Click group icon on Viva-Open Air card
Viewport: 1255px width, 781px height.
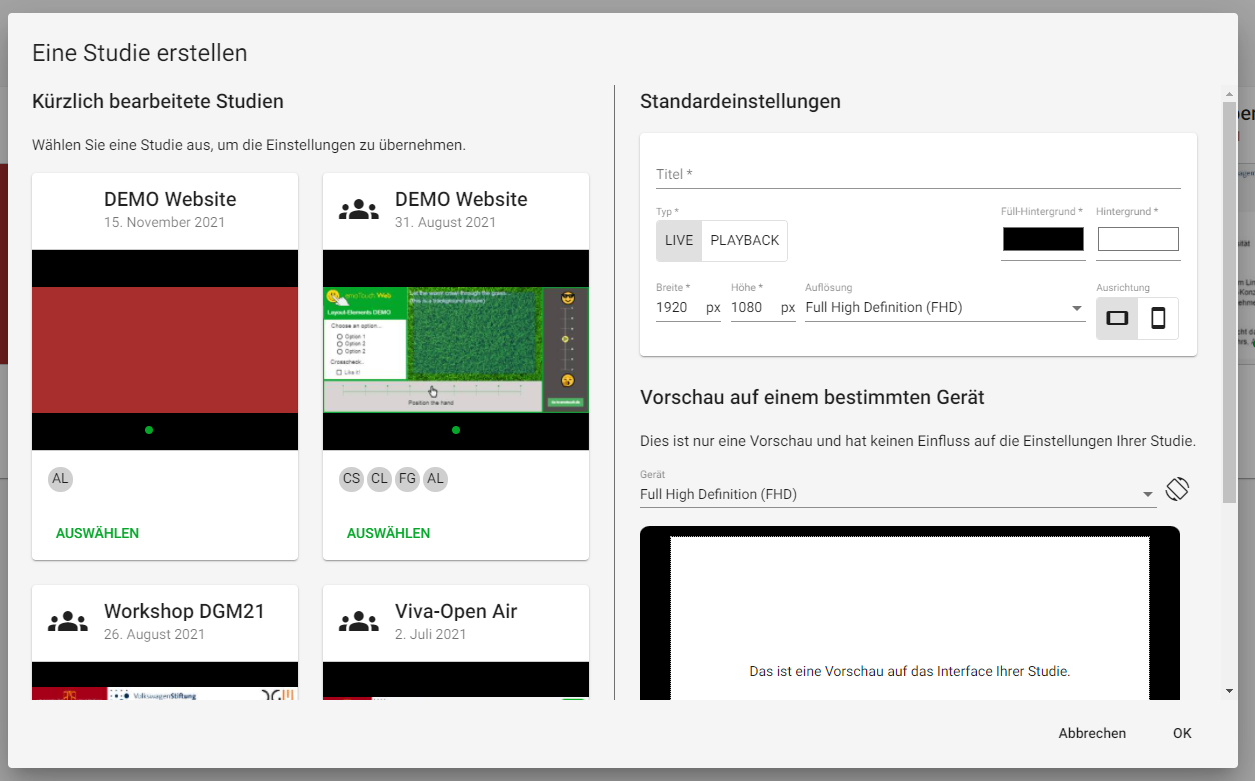pos(359,622)
